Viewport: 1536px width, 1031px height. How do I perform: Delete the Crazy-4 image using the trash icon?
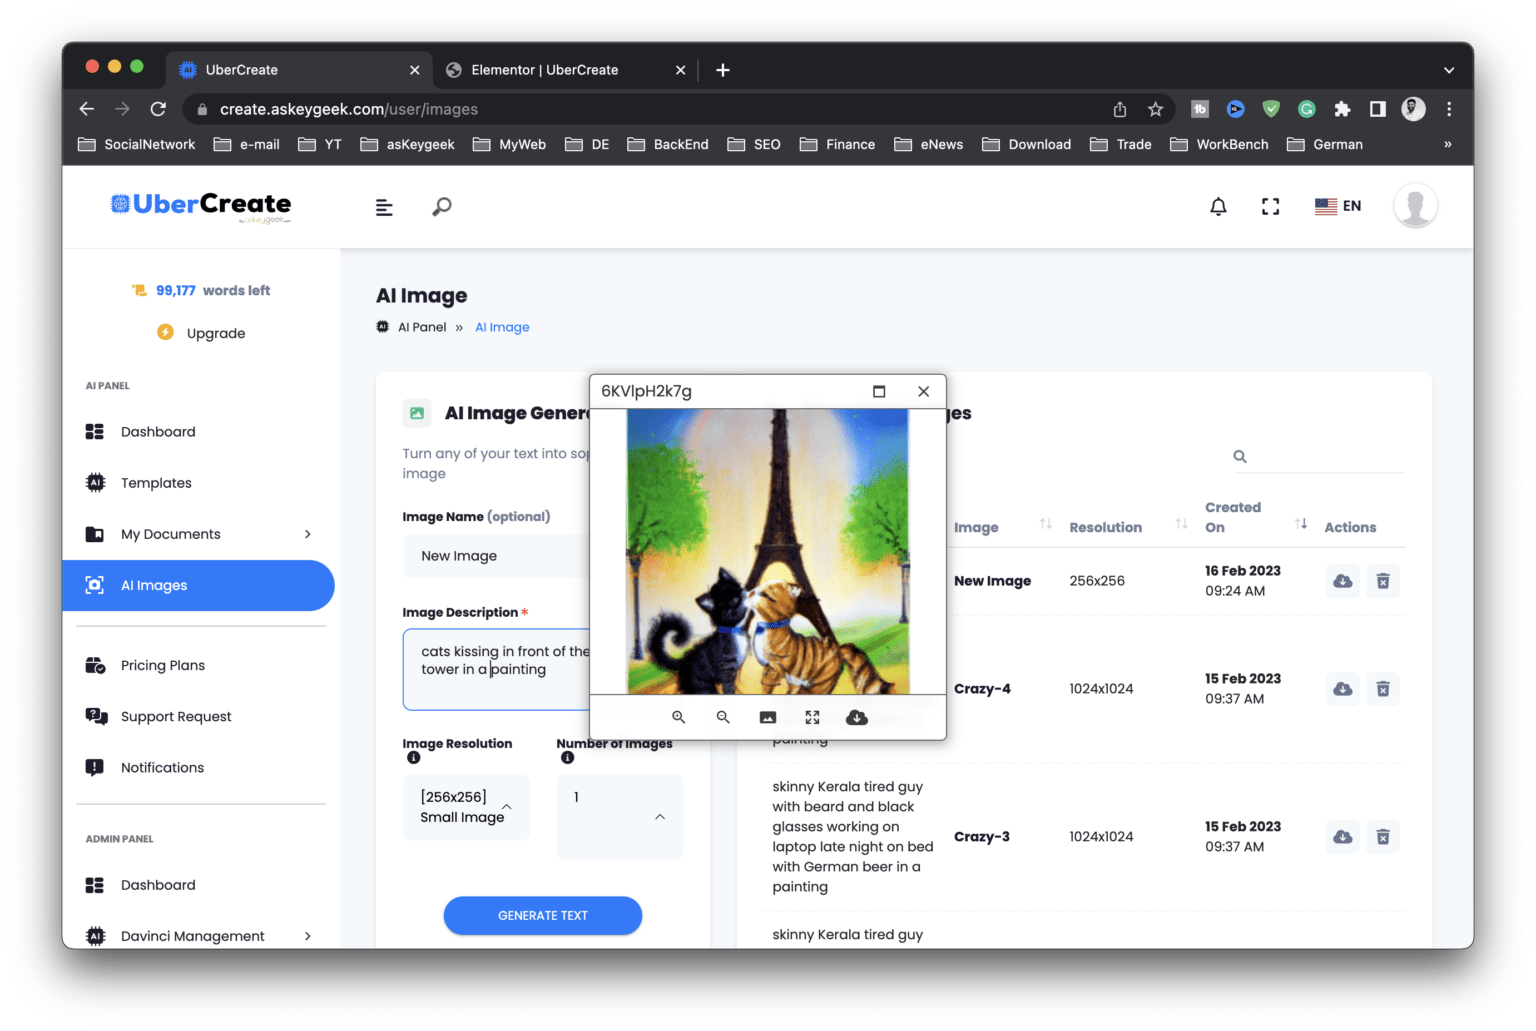[x=1383, y=688]
